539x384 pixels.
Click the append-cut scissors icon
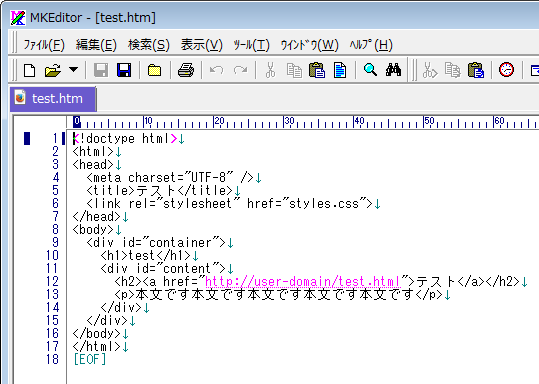pyautogui.click(x=430, y=70)
